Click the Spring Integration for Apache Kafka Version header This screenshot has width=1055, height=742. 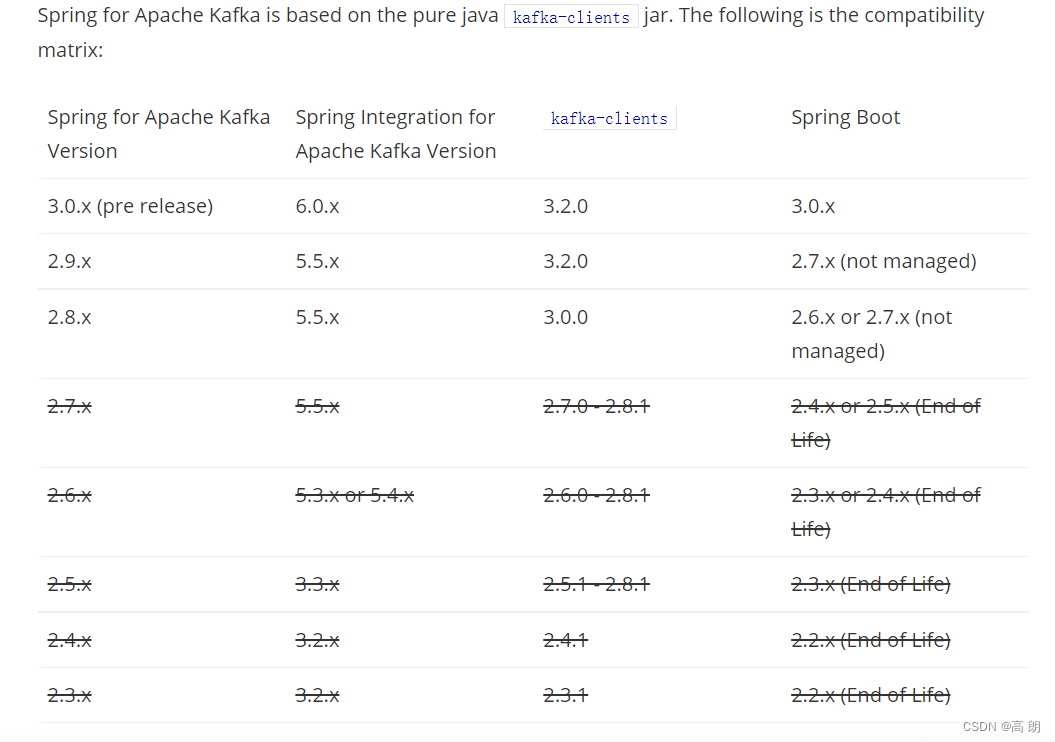pyautogui.click(x=396, y=134)
